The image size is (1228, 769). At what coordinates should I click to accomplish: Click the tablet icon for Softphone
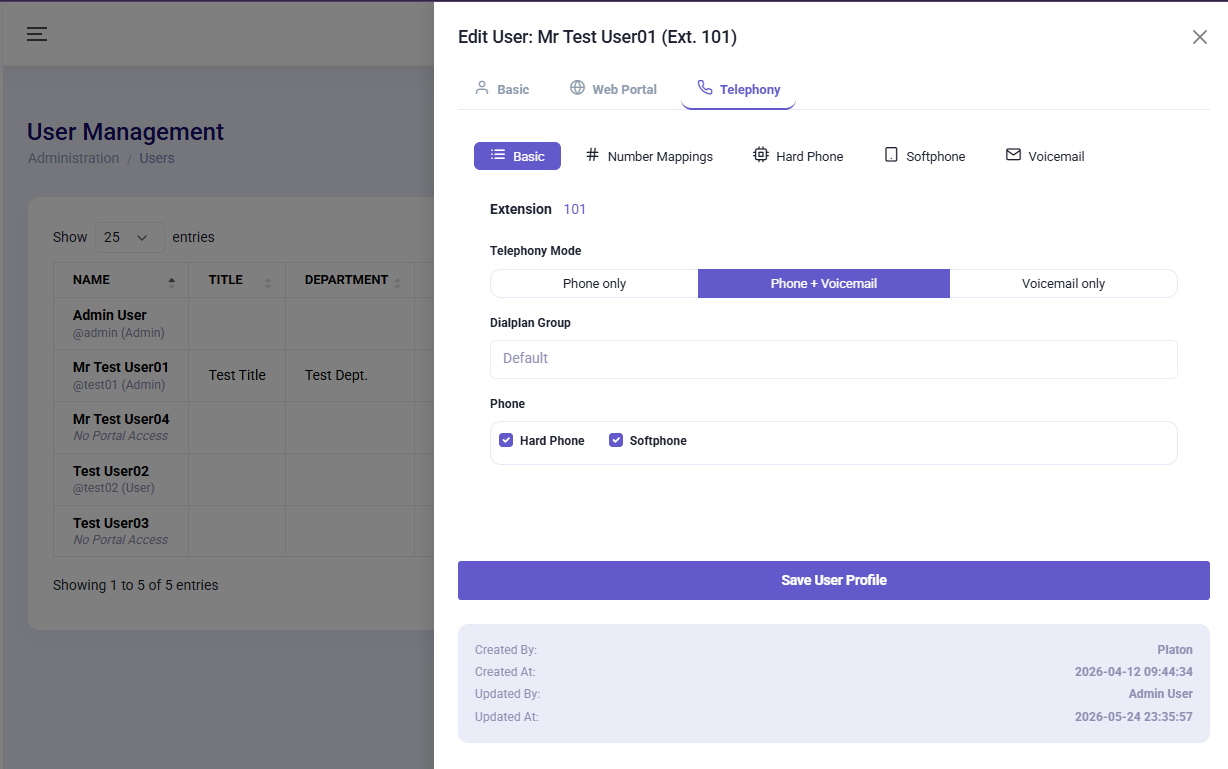(891, 155)
